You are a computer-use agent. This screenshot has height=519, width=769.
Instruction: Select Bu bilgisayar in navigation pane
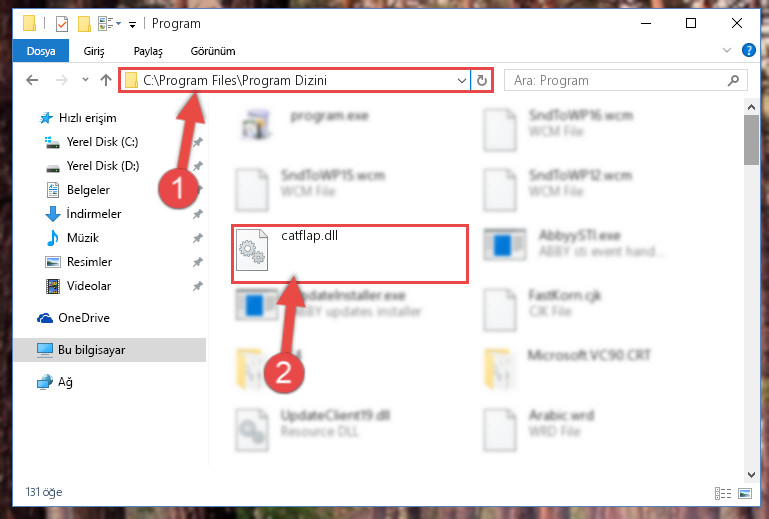[109, 350]
